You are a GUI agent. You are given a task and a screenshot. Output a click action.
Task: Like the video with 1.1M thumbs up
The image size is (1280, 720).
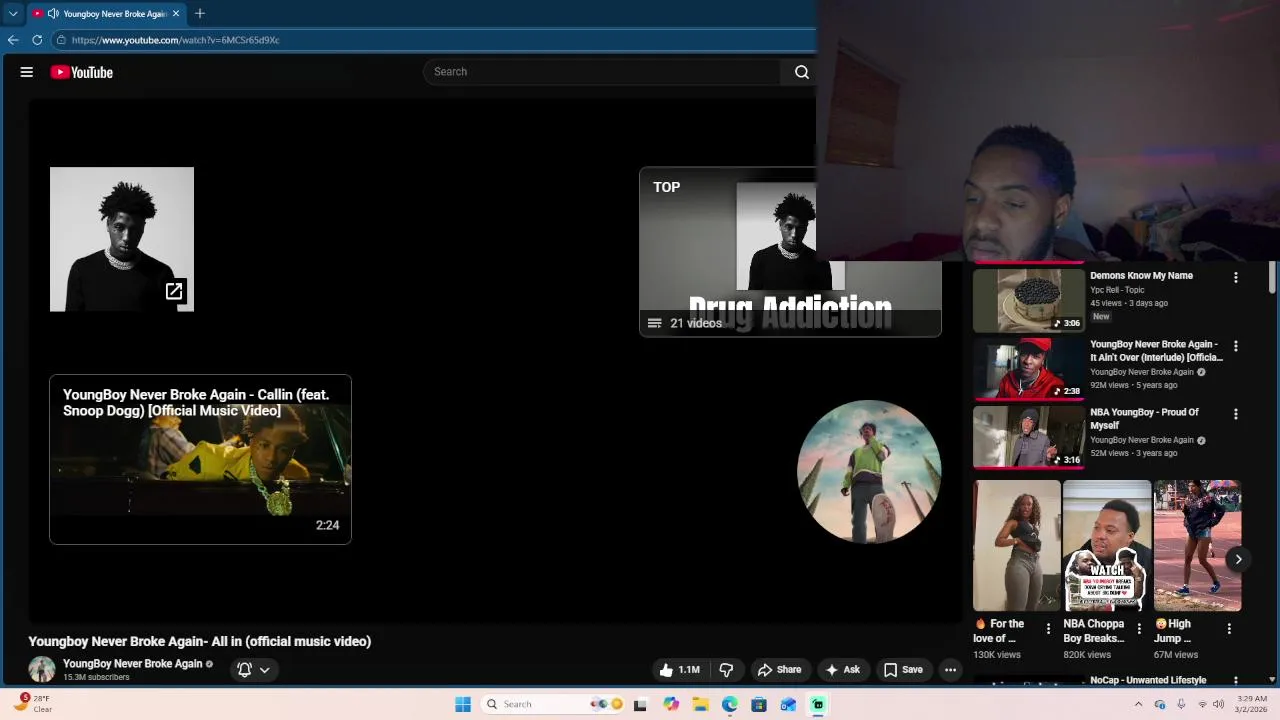678,670
